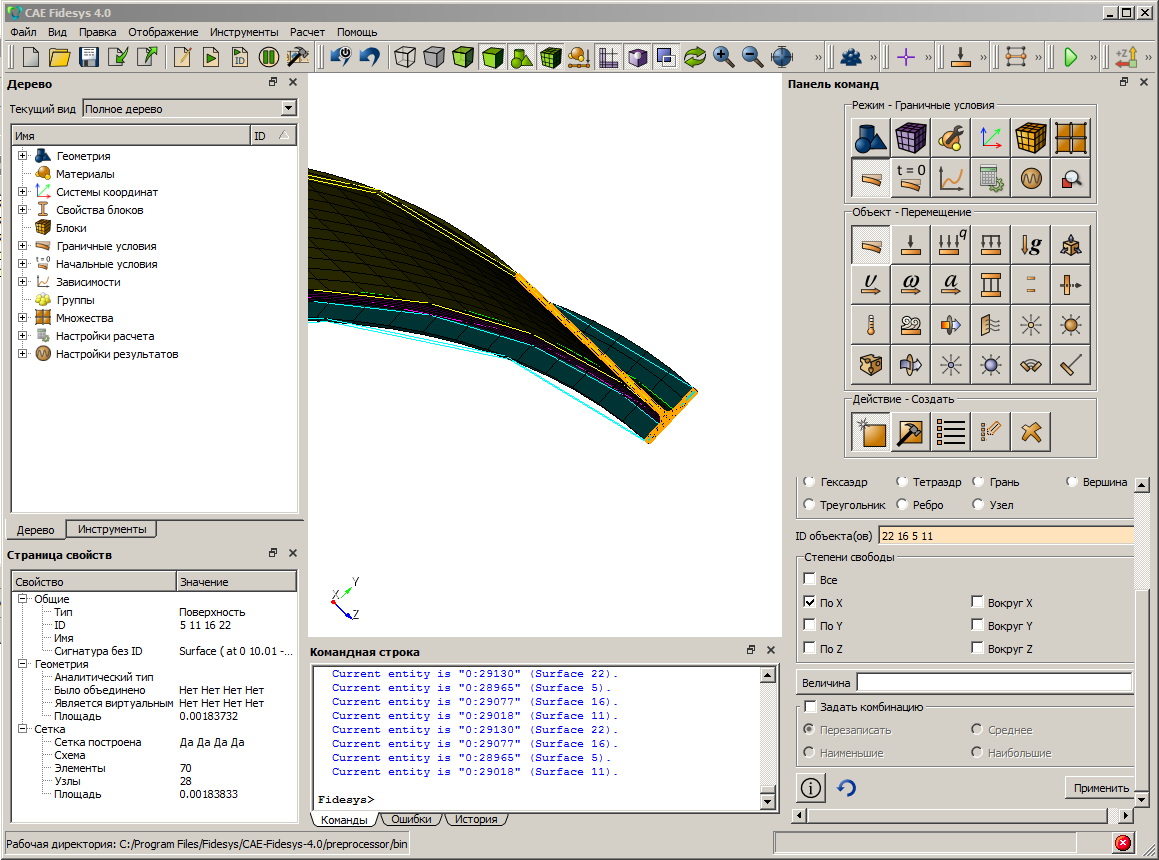Viewport: 1159px width, 860px height.
Task: Click the list action icon
Action: tap(951, 432)
